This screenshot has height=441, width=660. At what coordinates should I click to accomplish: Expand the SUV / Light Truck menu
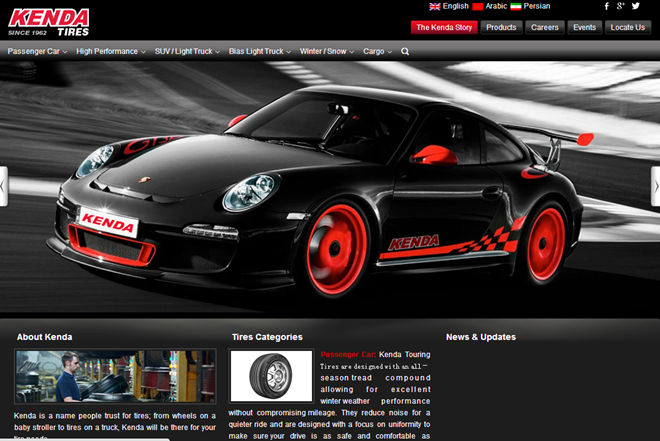point(187,51)
